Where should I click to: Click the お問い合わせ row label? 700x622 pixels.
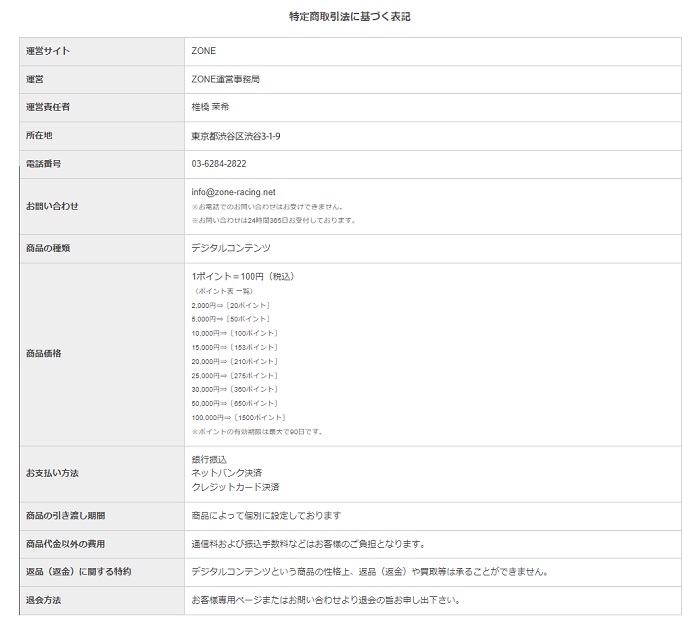[52, 206]
